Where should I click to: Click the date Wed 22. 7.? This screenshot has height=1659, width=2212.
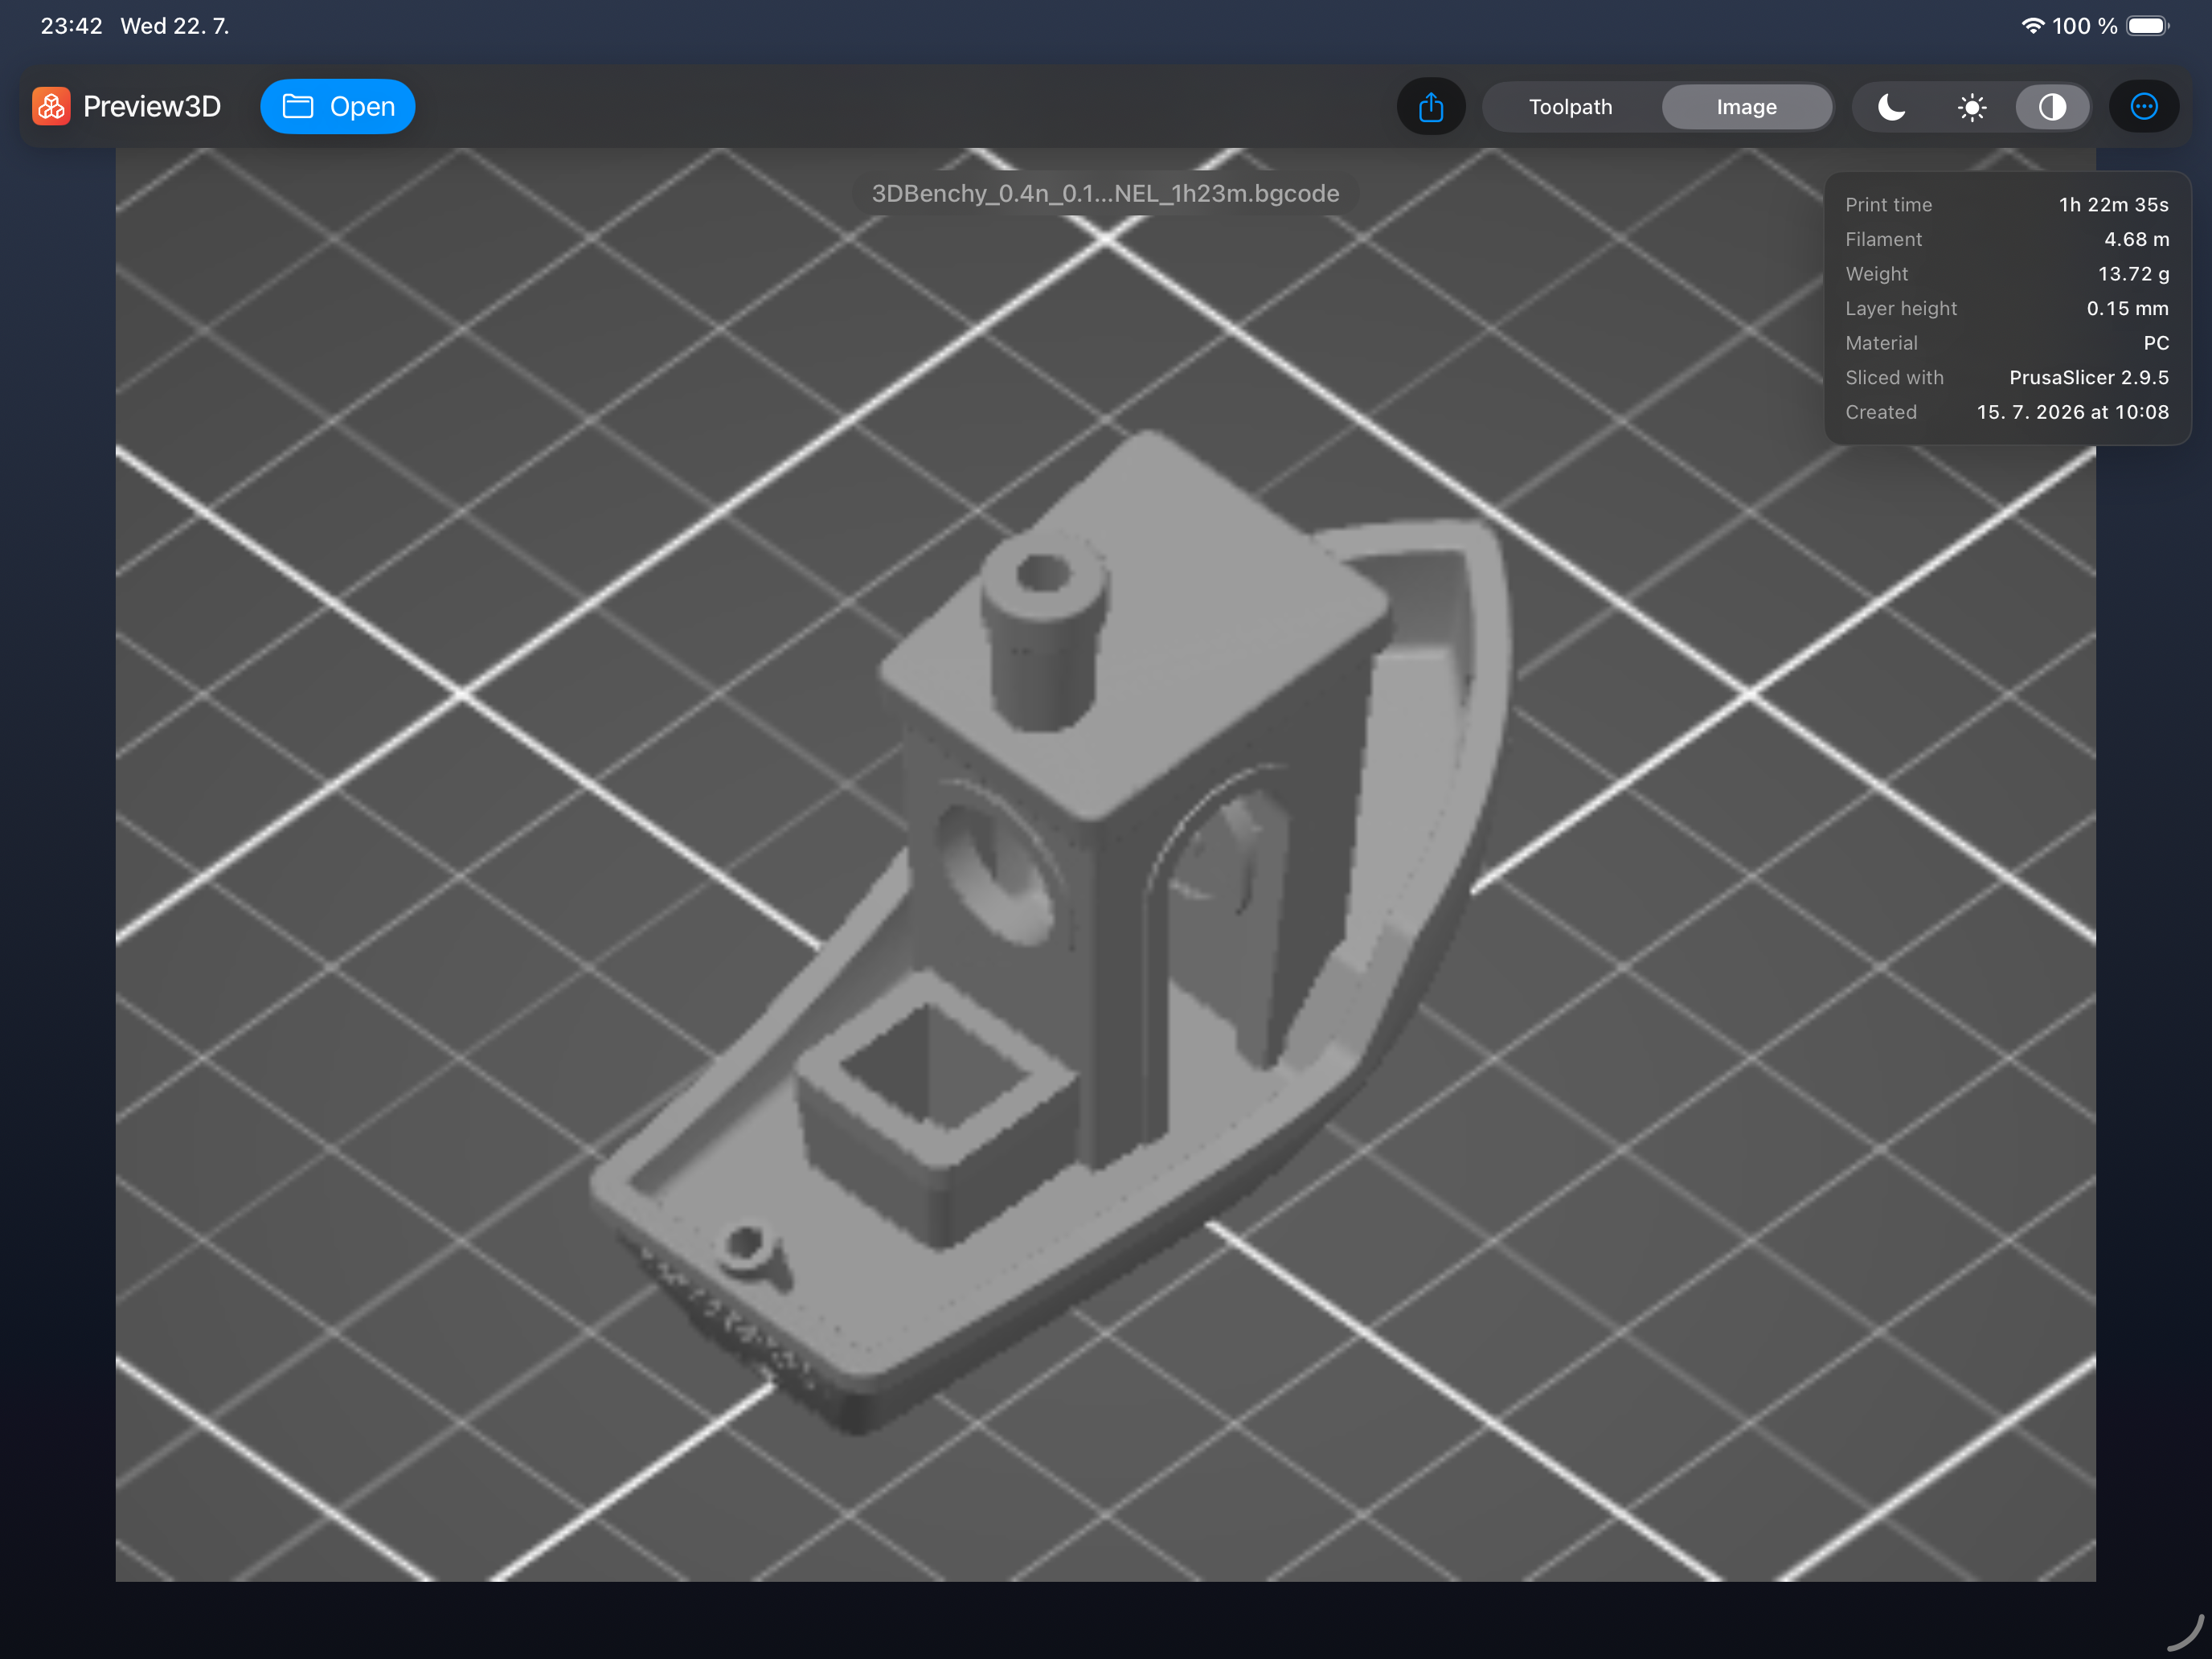point(175,26)
